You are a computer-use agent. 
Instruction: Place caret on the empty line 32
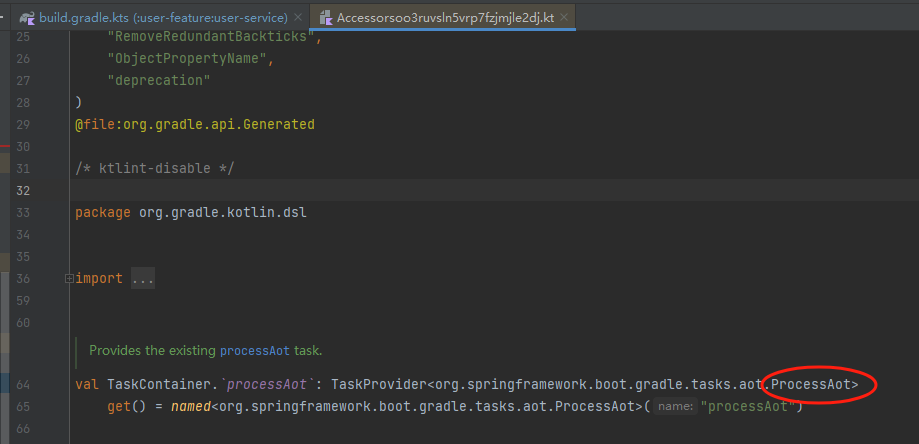[492, 190]
